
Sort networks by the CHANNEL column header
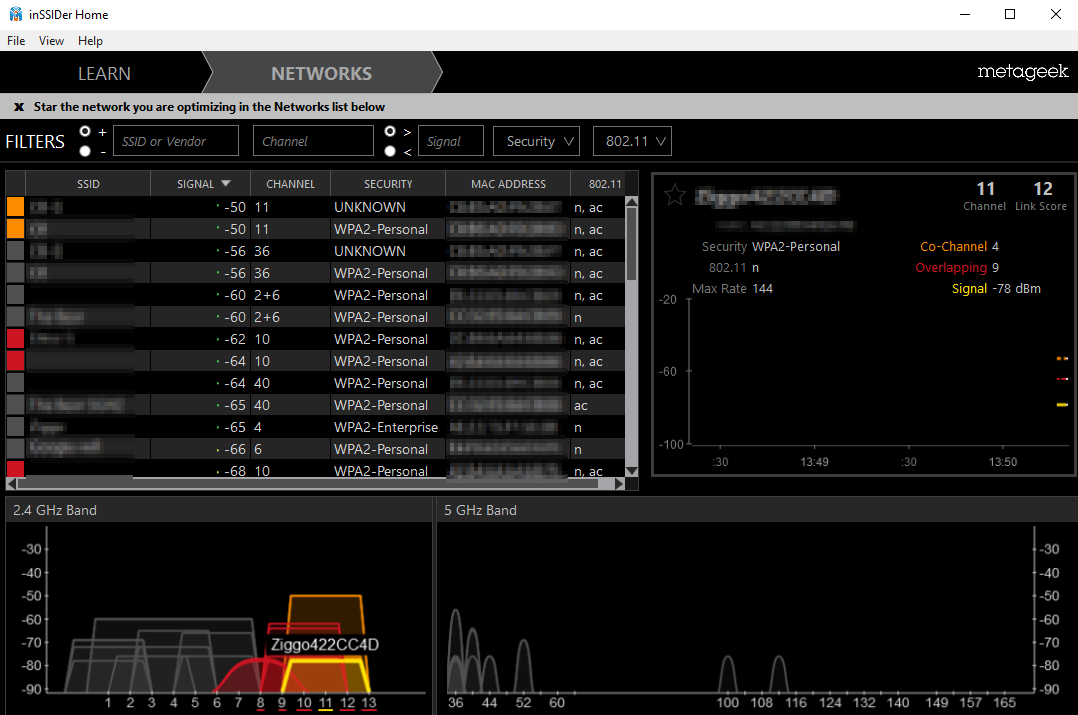290,184
